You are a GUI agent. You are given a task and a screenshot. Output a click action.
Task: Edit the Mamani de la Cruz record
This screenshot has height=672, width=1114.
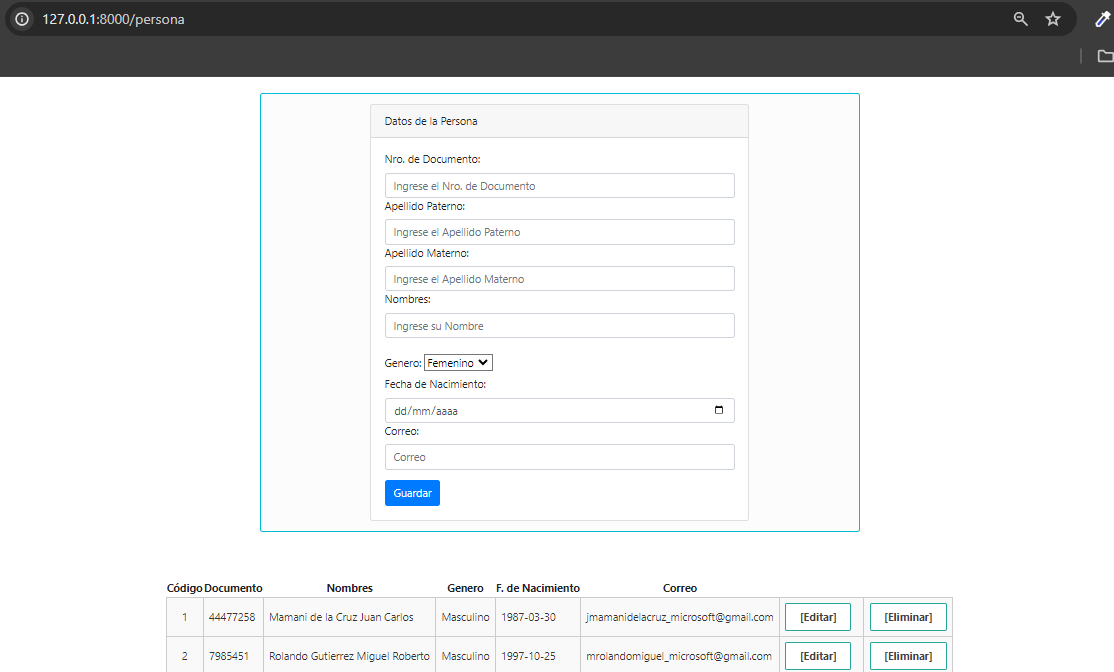tap(817, 617)
